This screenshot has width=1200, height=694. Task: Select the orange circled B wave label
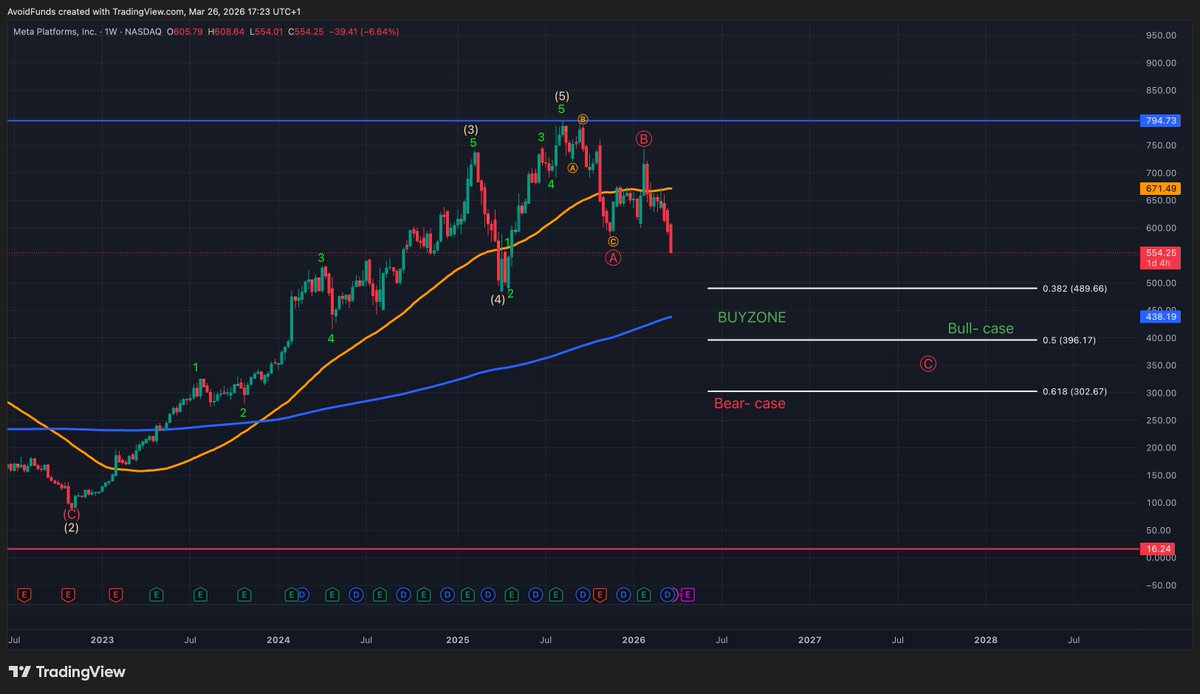point(583,118)
